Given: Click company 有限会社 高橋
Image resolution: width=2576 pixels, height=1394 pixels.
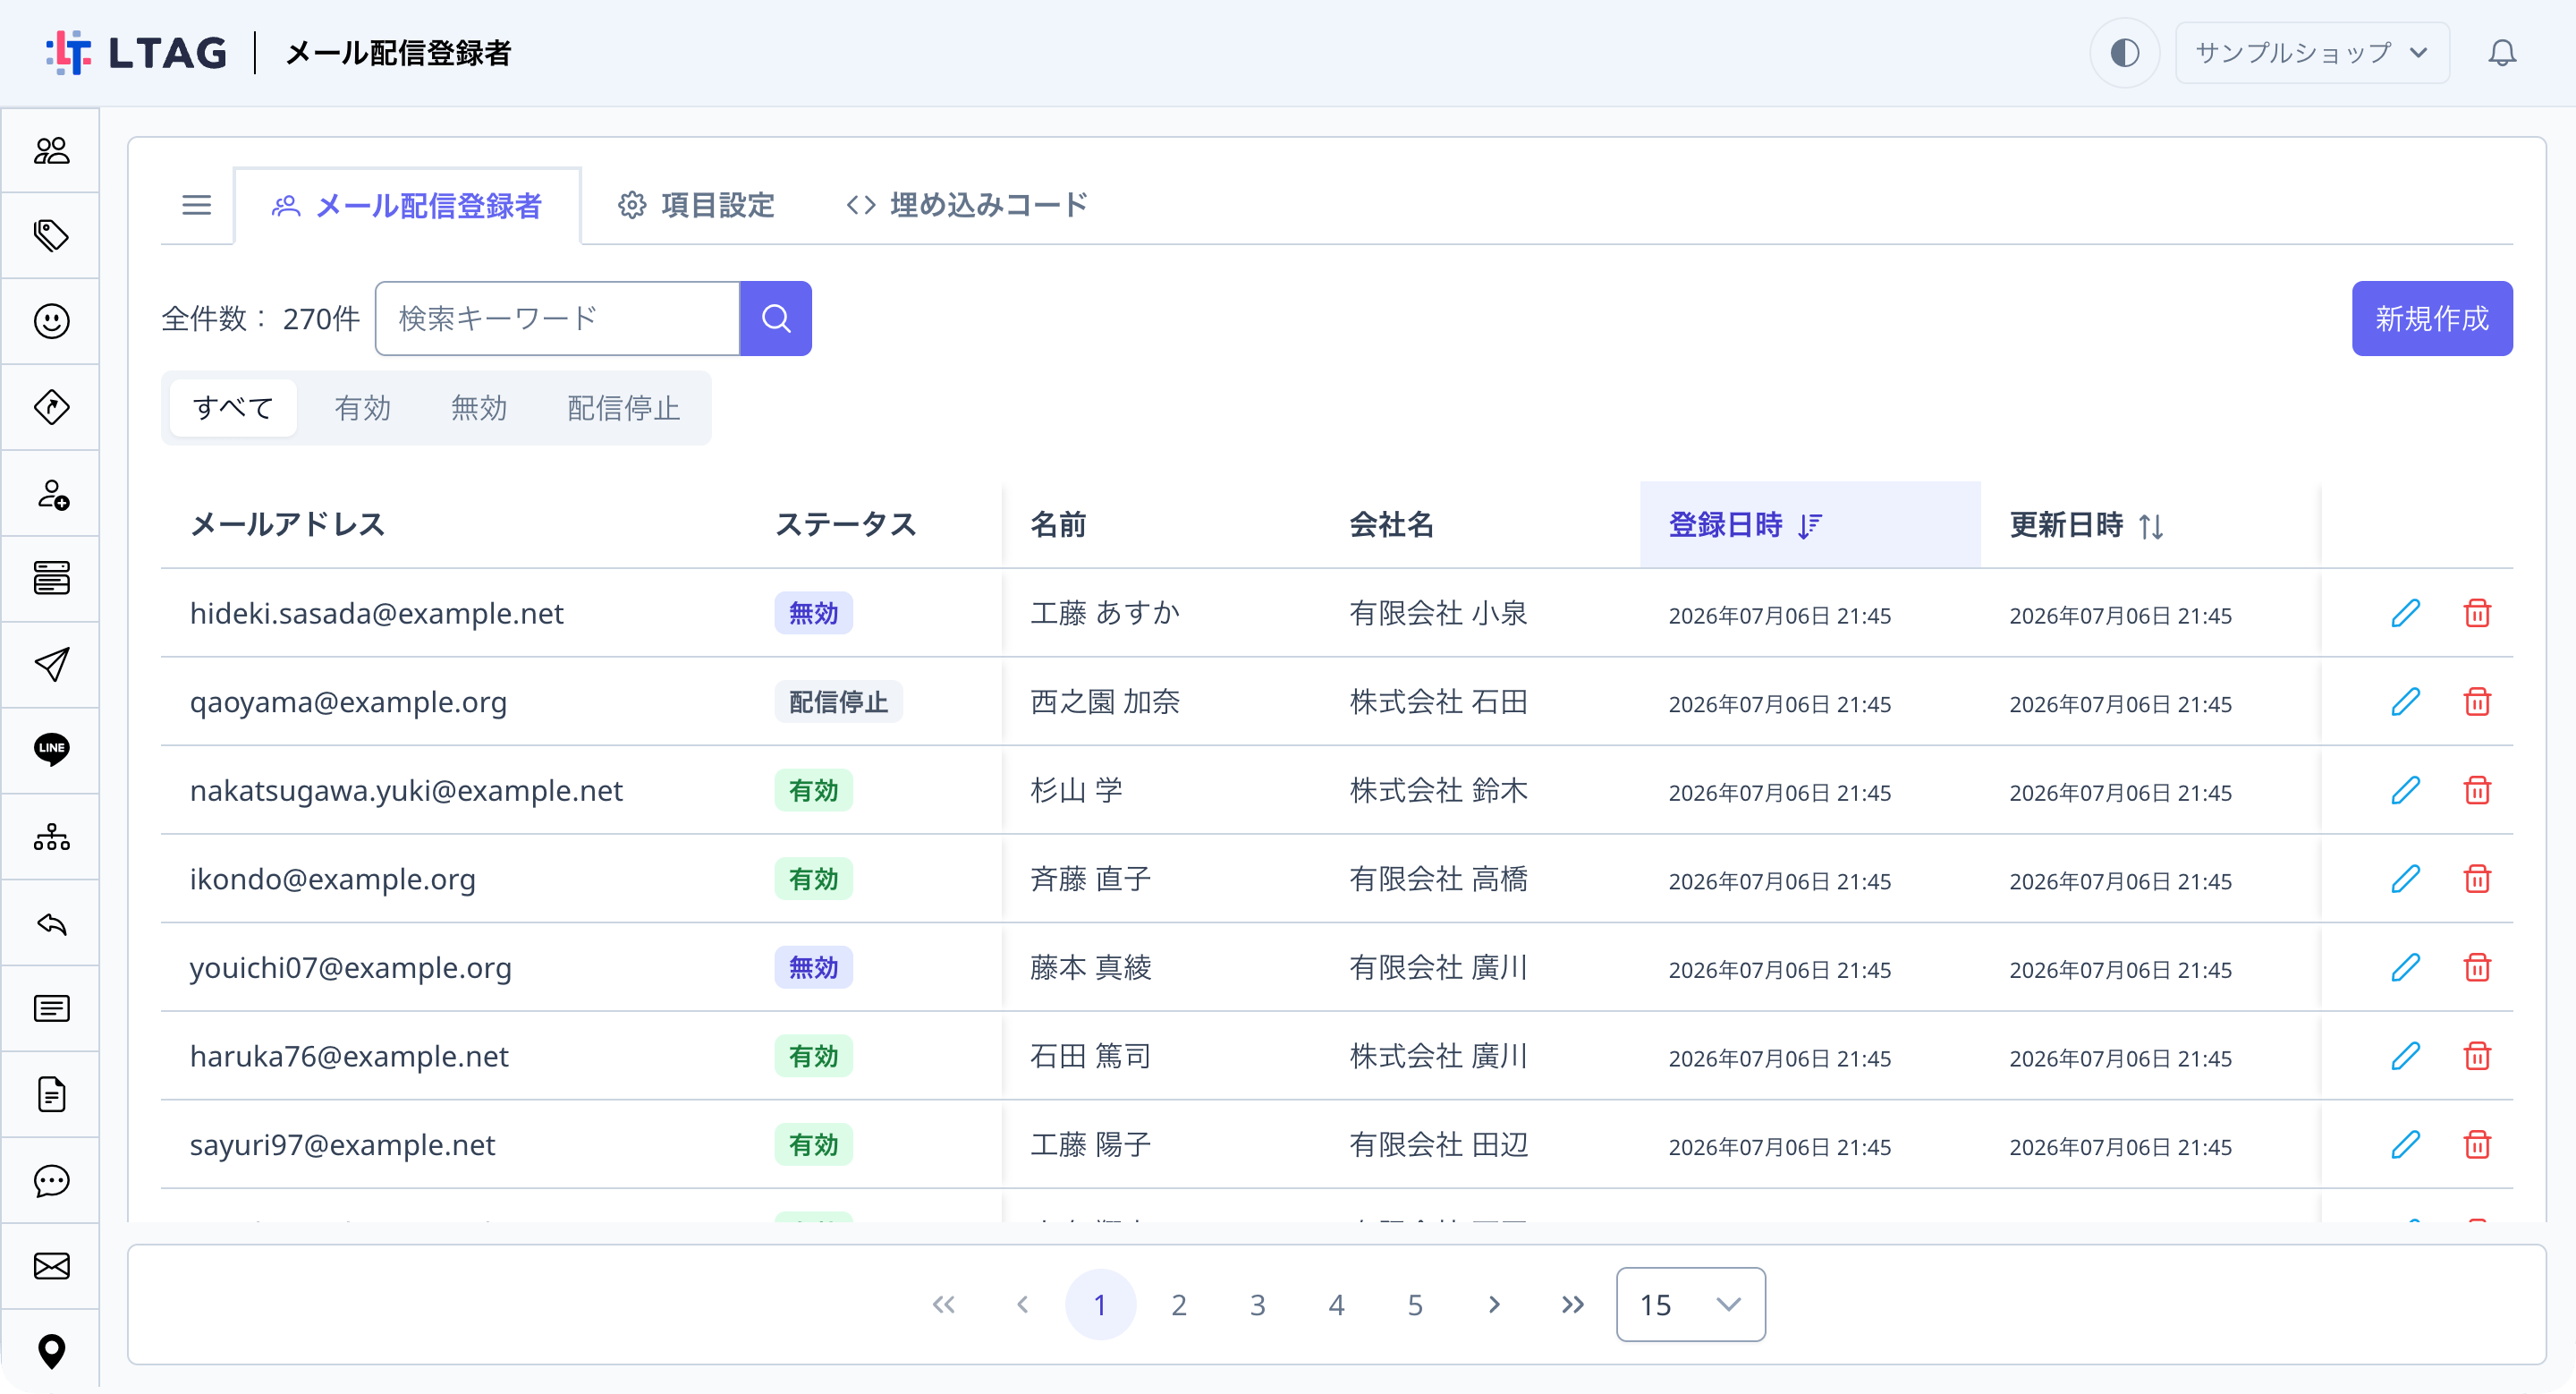Looking at the screenshot, I should pos(1438,878).
